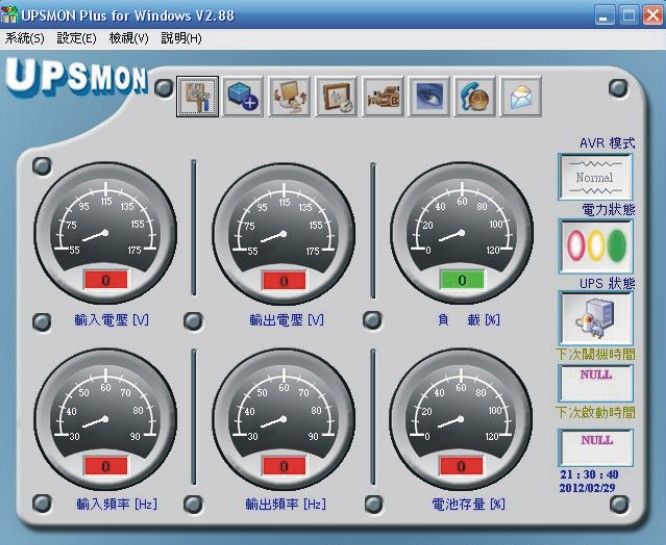Viewport: 666px width, 545px height.
Task: Click the red output frequency value readout
Action: (284, 466)
